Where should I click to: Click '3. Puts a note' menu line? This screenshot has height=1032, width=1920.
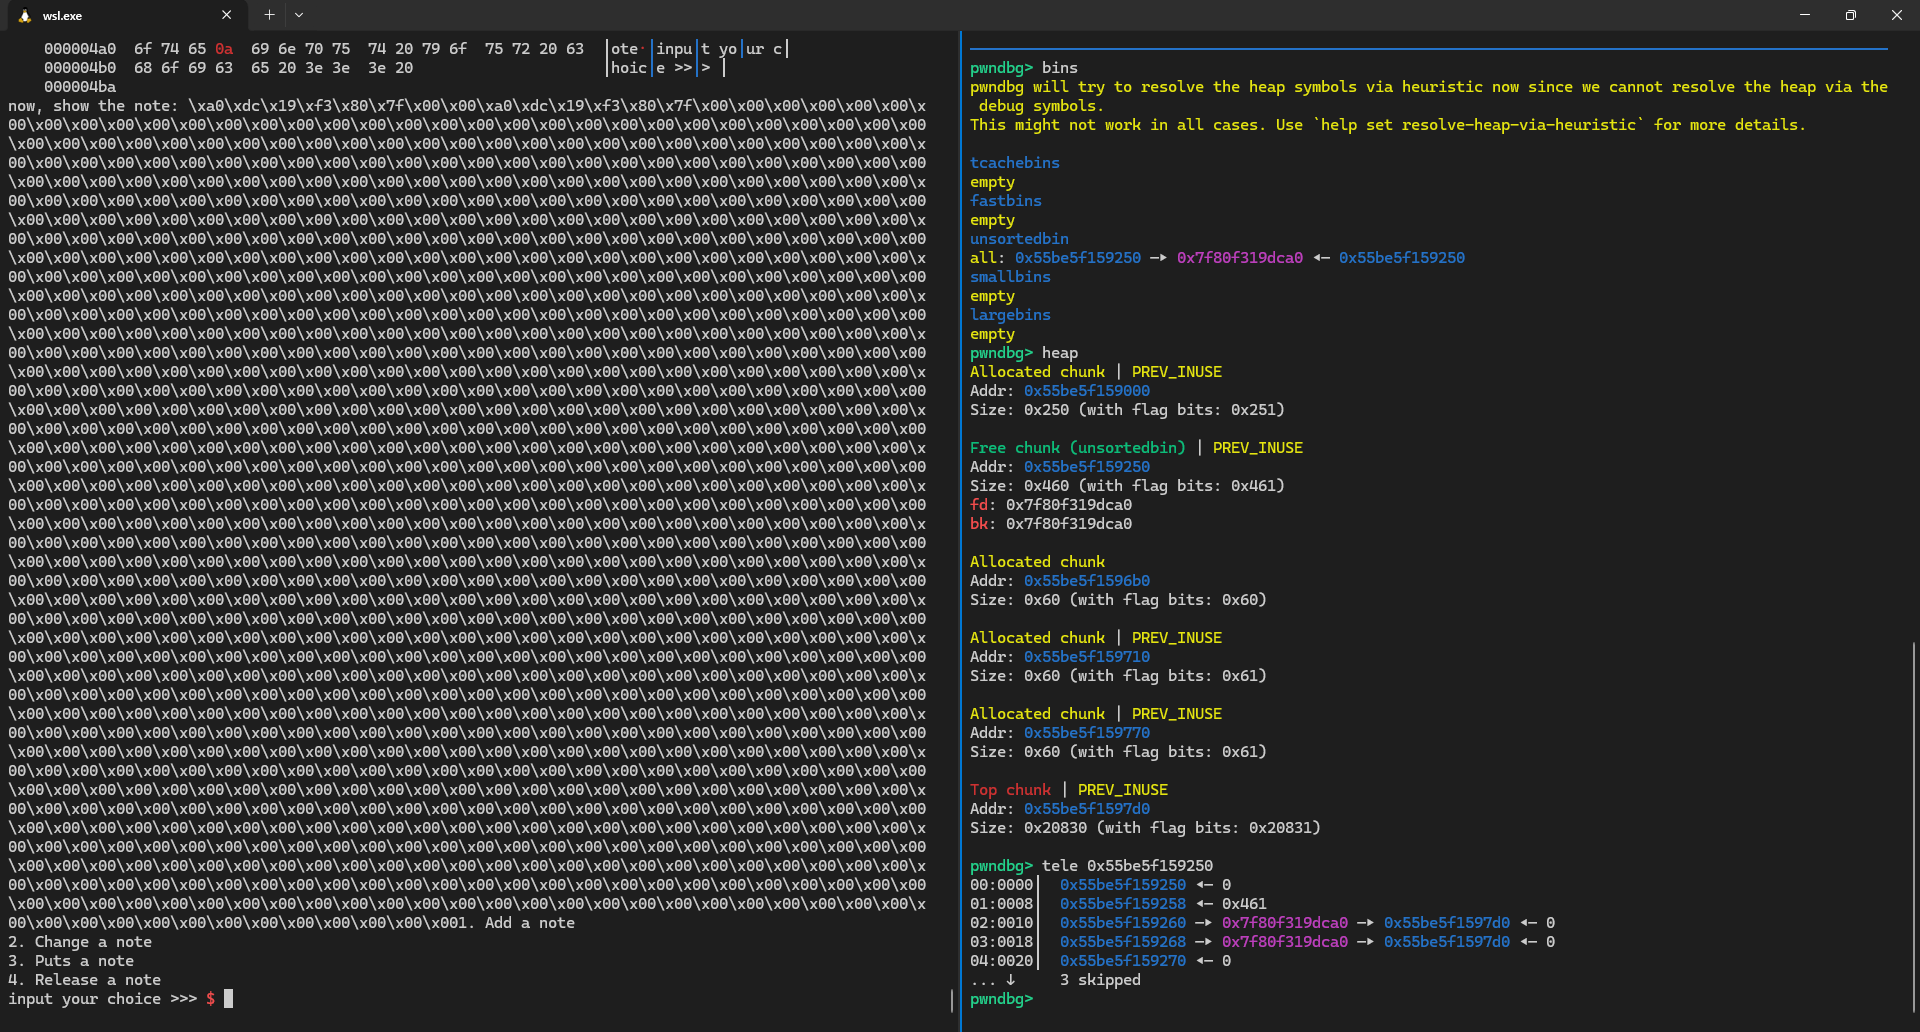pos(71,961)
